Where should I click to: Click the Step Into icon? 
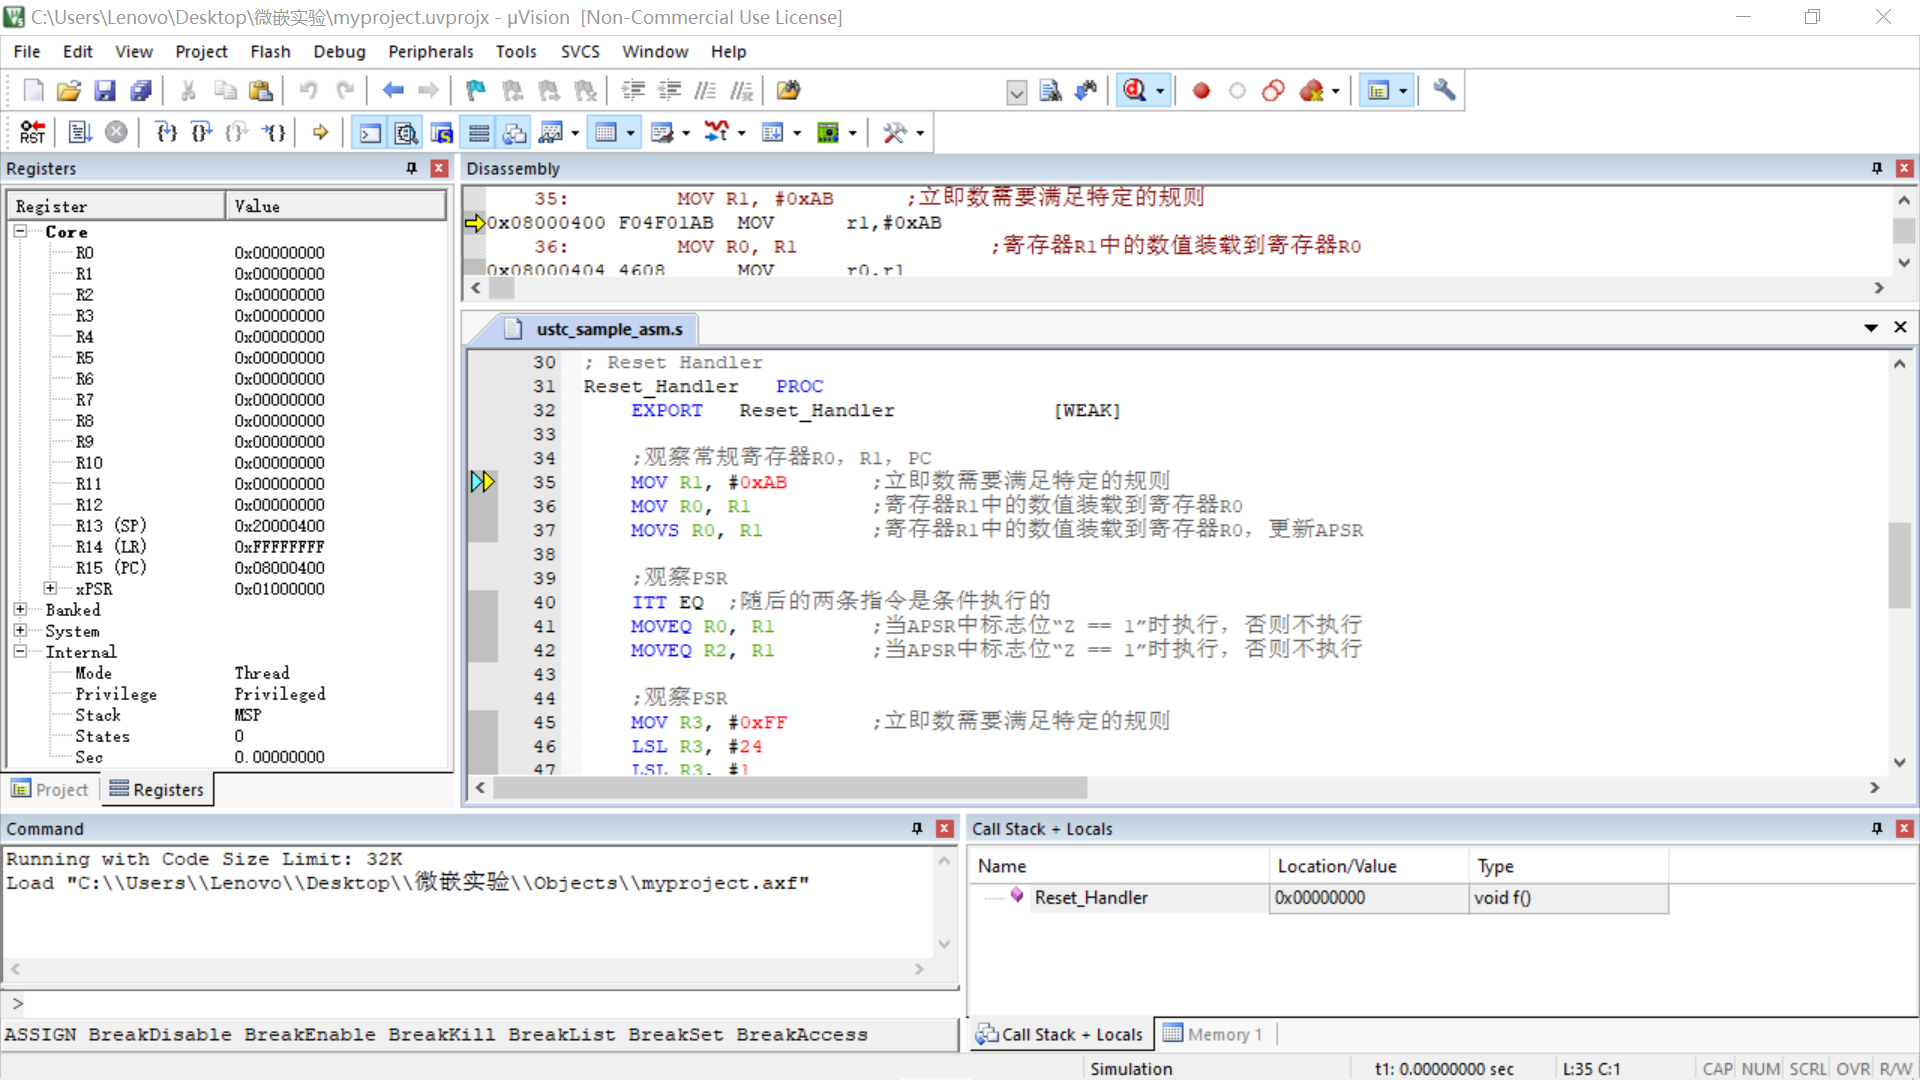tap(166, 132)
